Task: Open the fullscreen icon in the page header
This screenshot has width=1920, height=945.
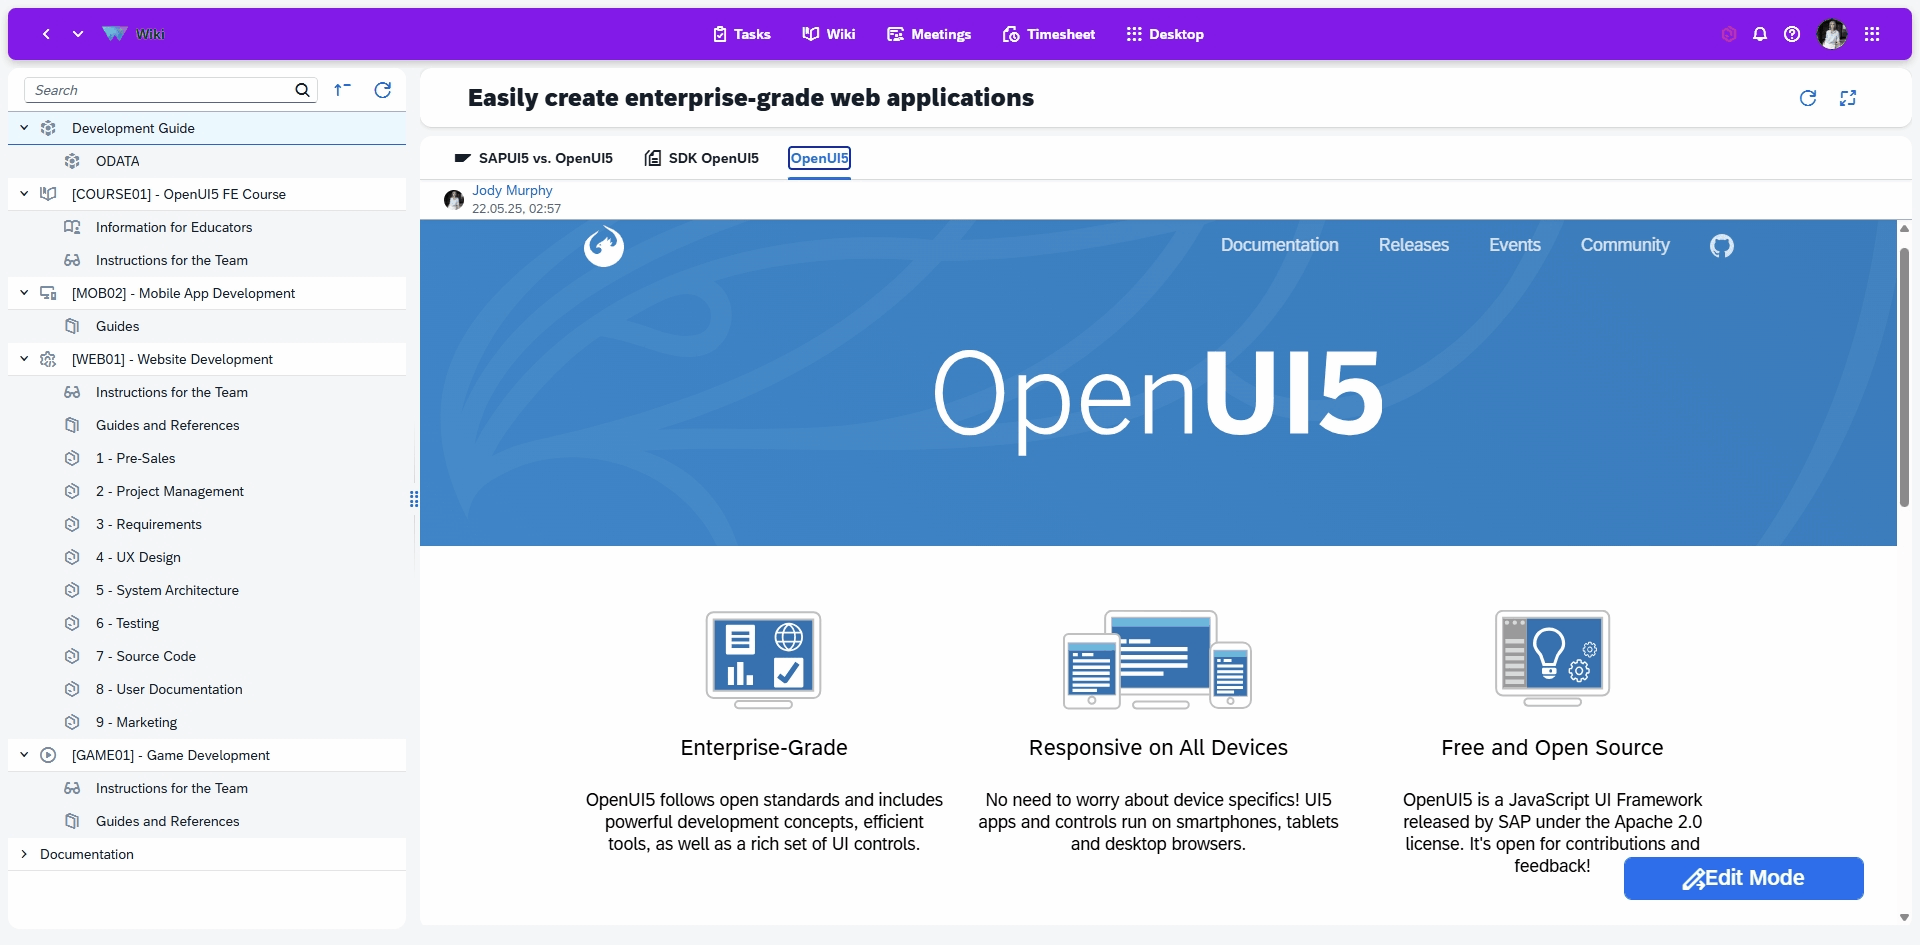Action: point(1847,98)
